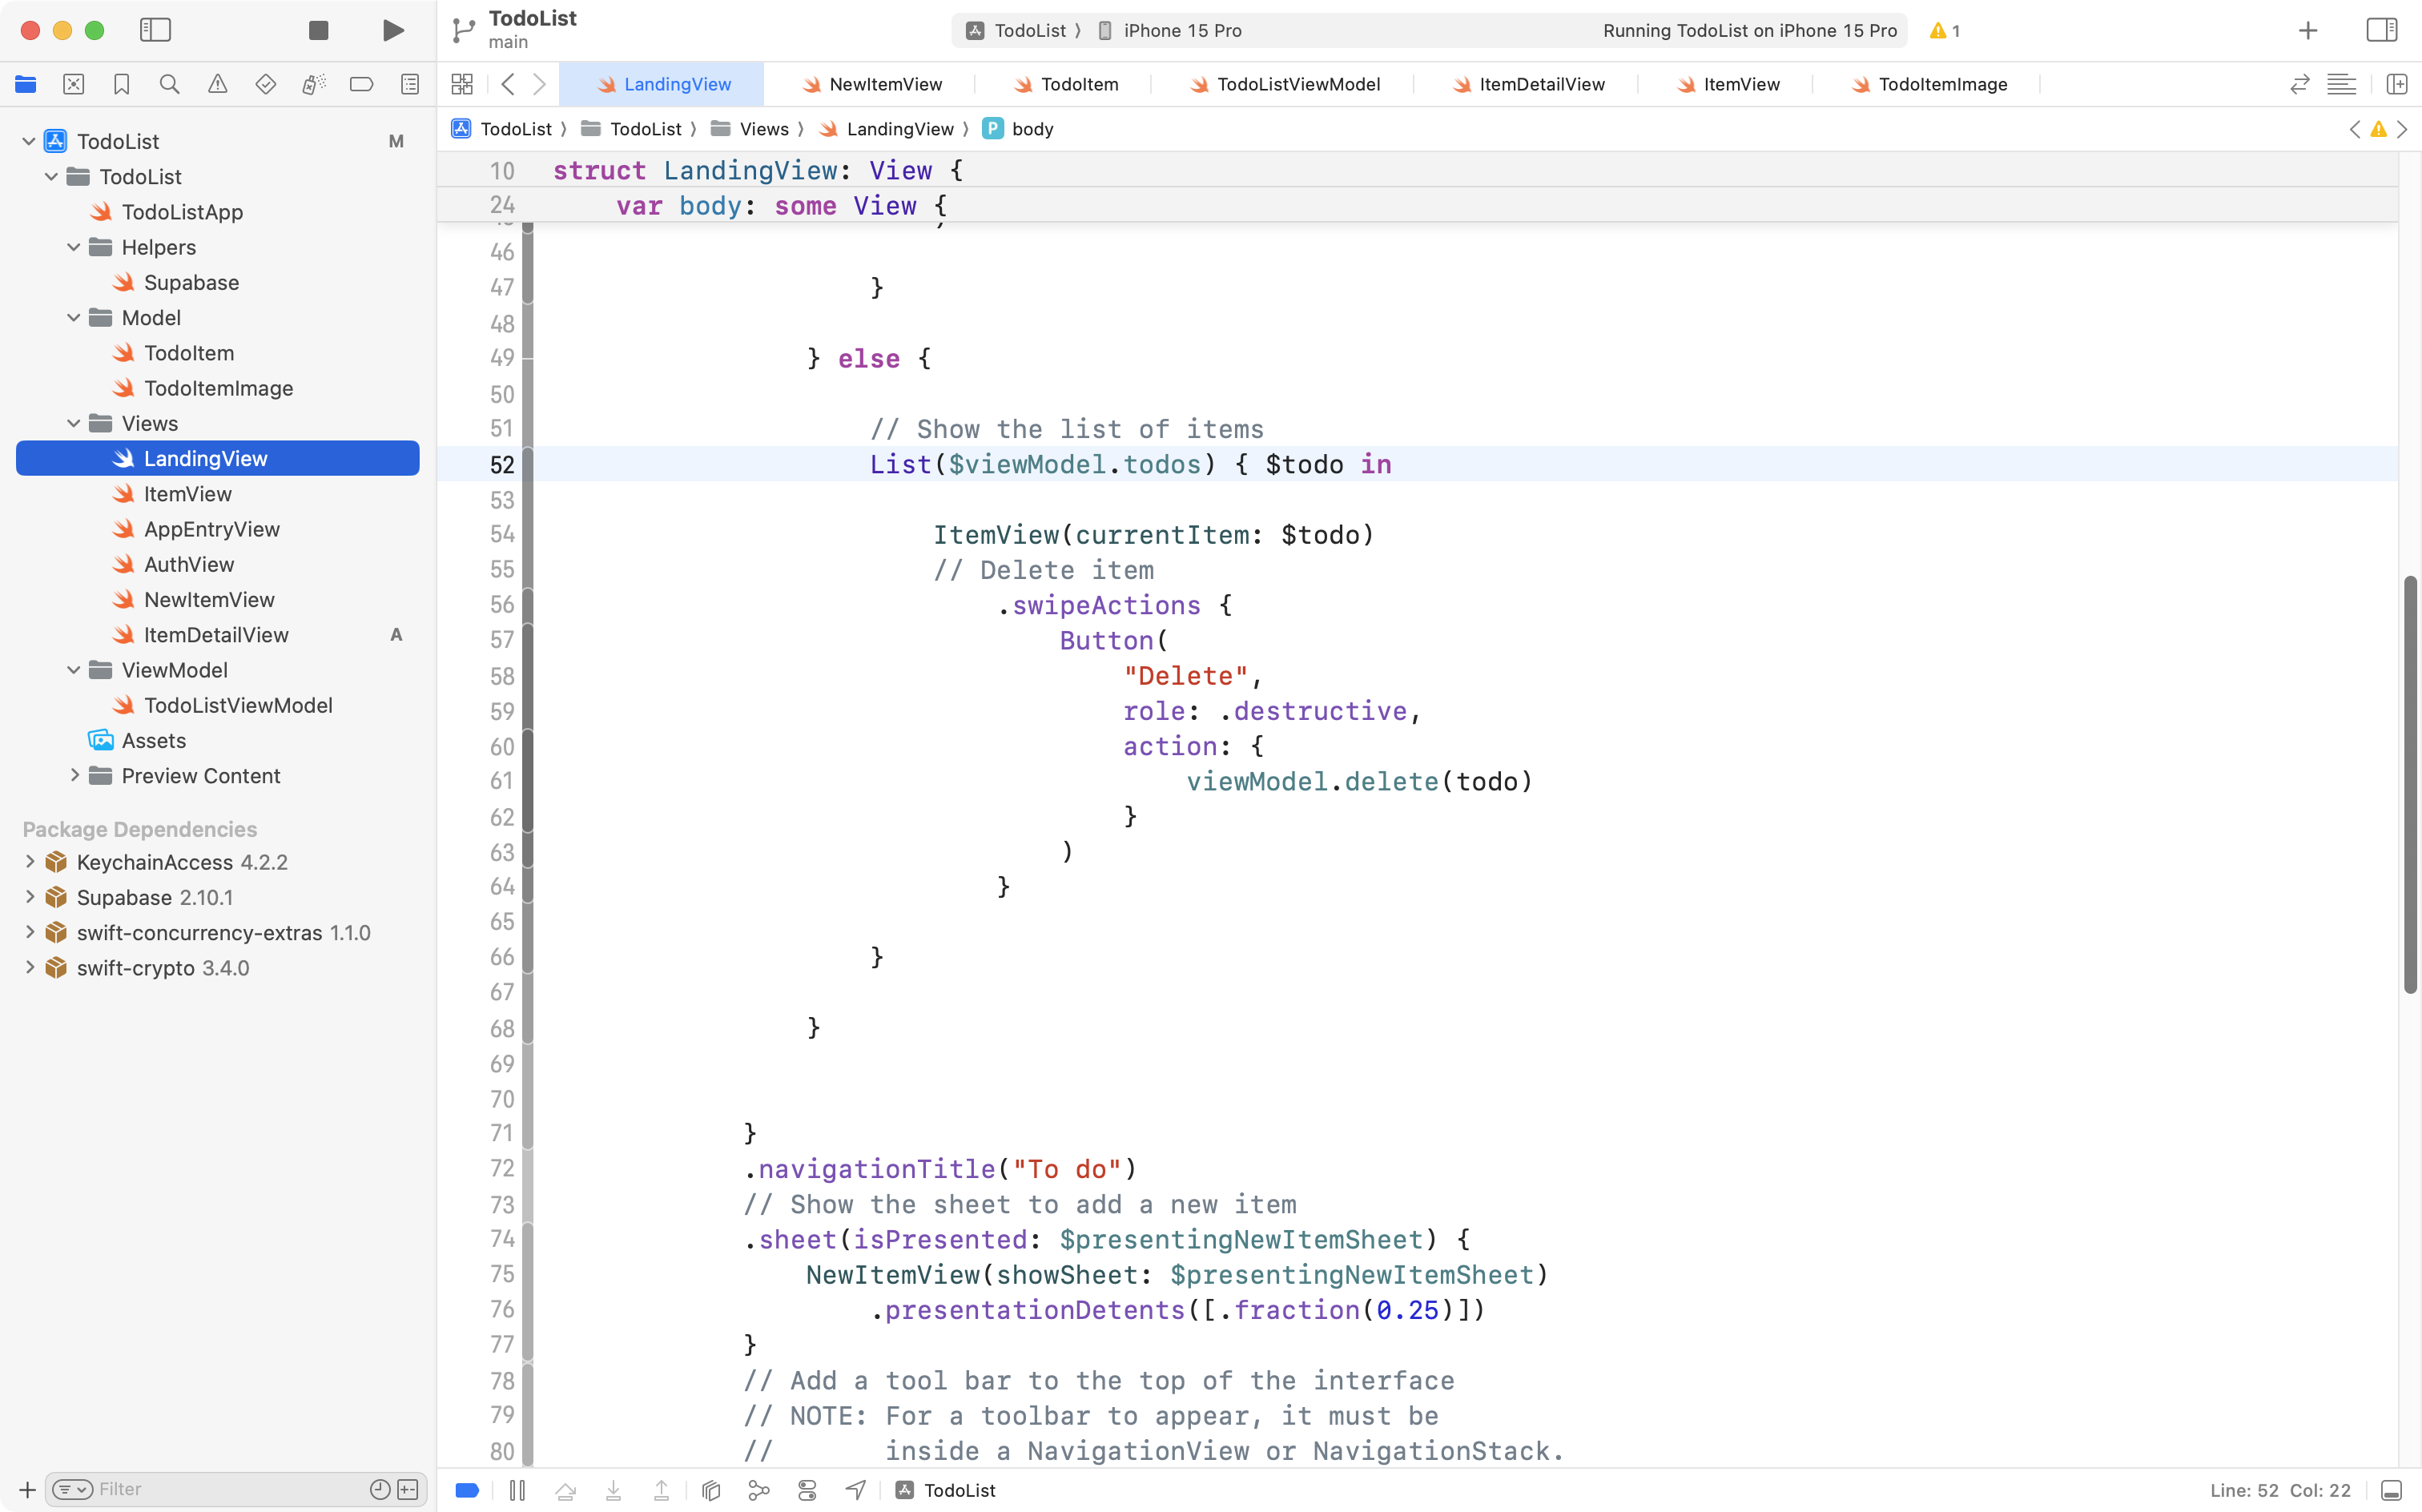Toggle the Environment Overrides control
2422x1512 pixels.
807,1490
